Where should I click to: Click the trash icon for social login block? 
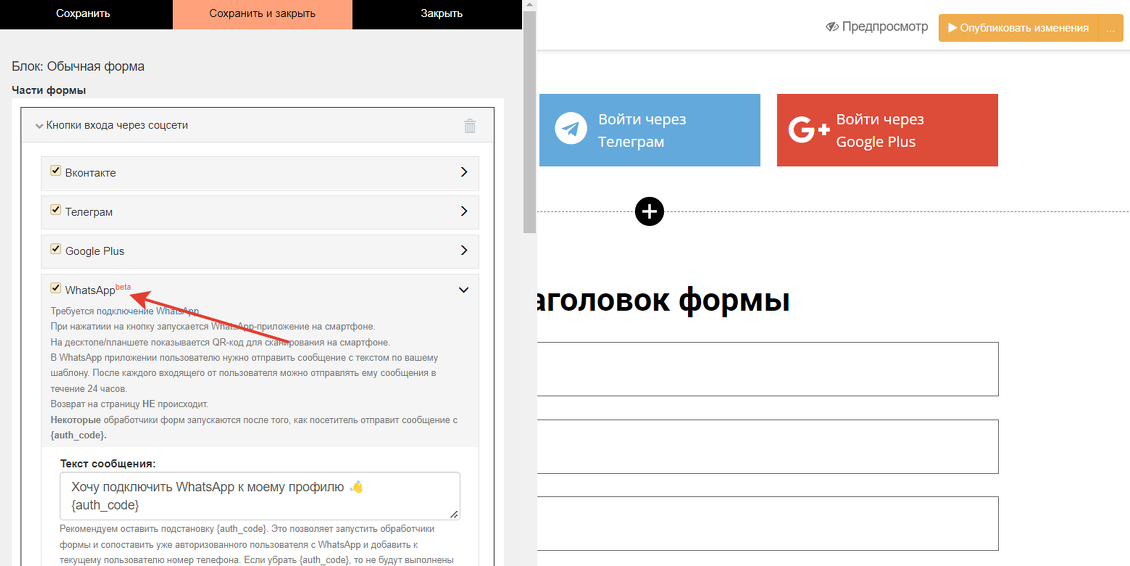[x=470, y=126]
